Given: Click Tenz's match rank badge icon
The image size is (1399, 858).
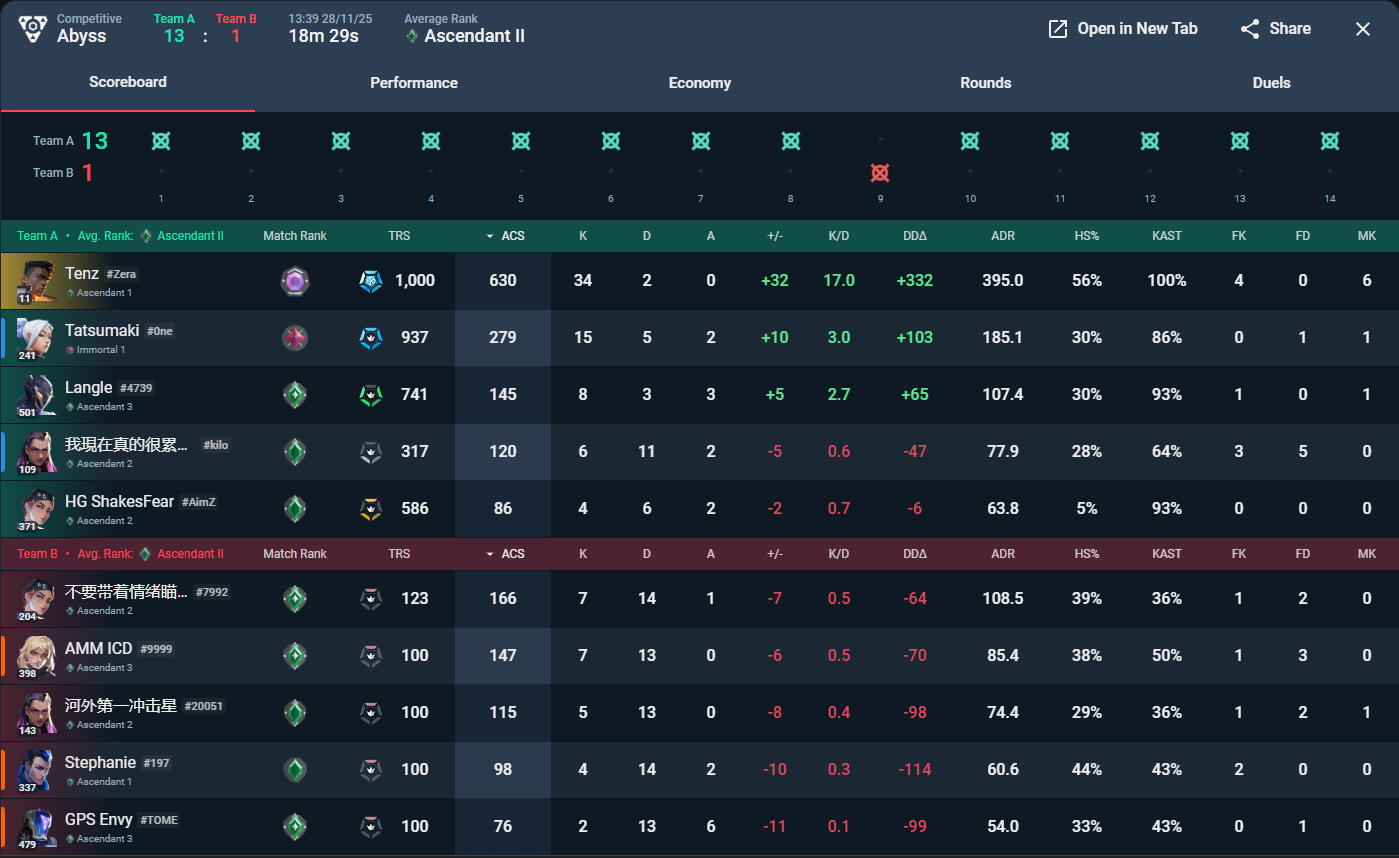Looking at the screenshot, I should click(x=294, y=281).
